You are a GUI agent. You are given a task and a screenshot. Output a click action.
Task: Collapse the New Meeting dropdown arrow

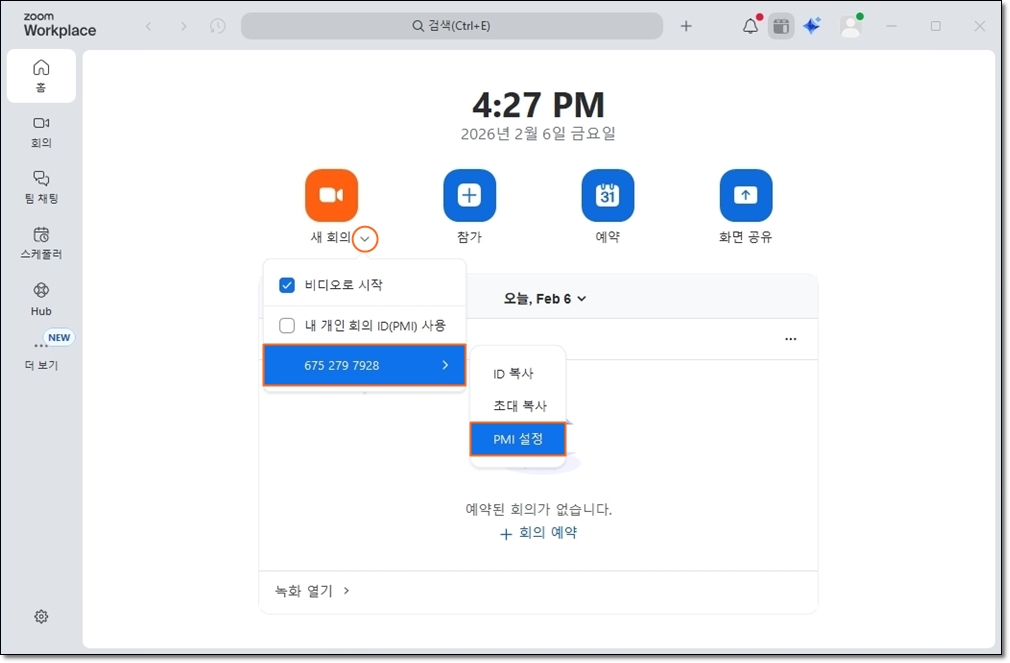coord(366,239)
